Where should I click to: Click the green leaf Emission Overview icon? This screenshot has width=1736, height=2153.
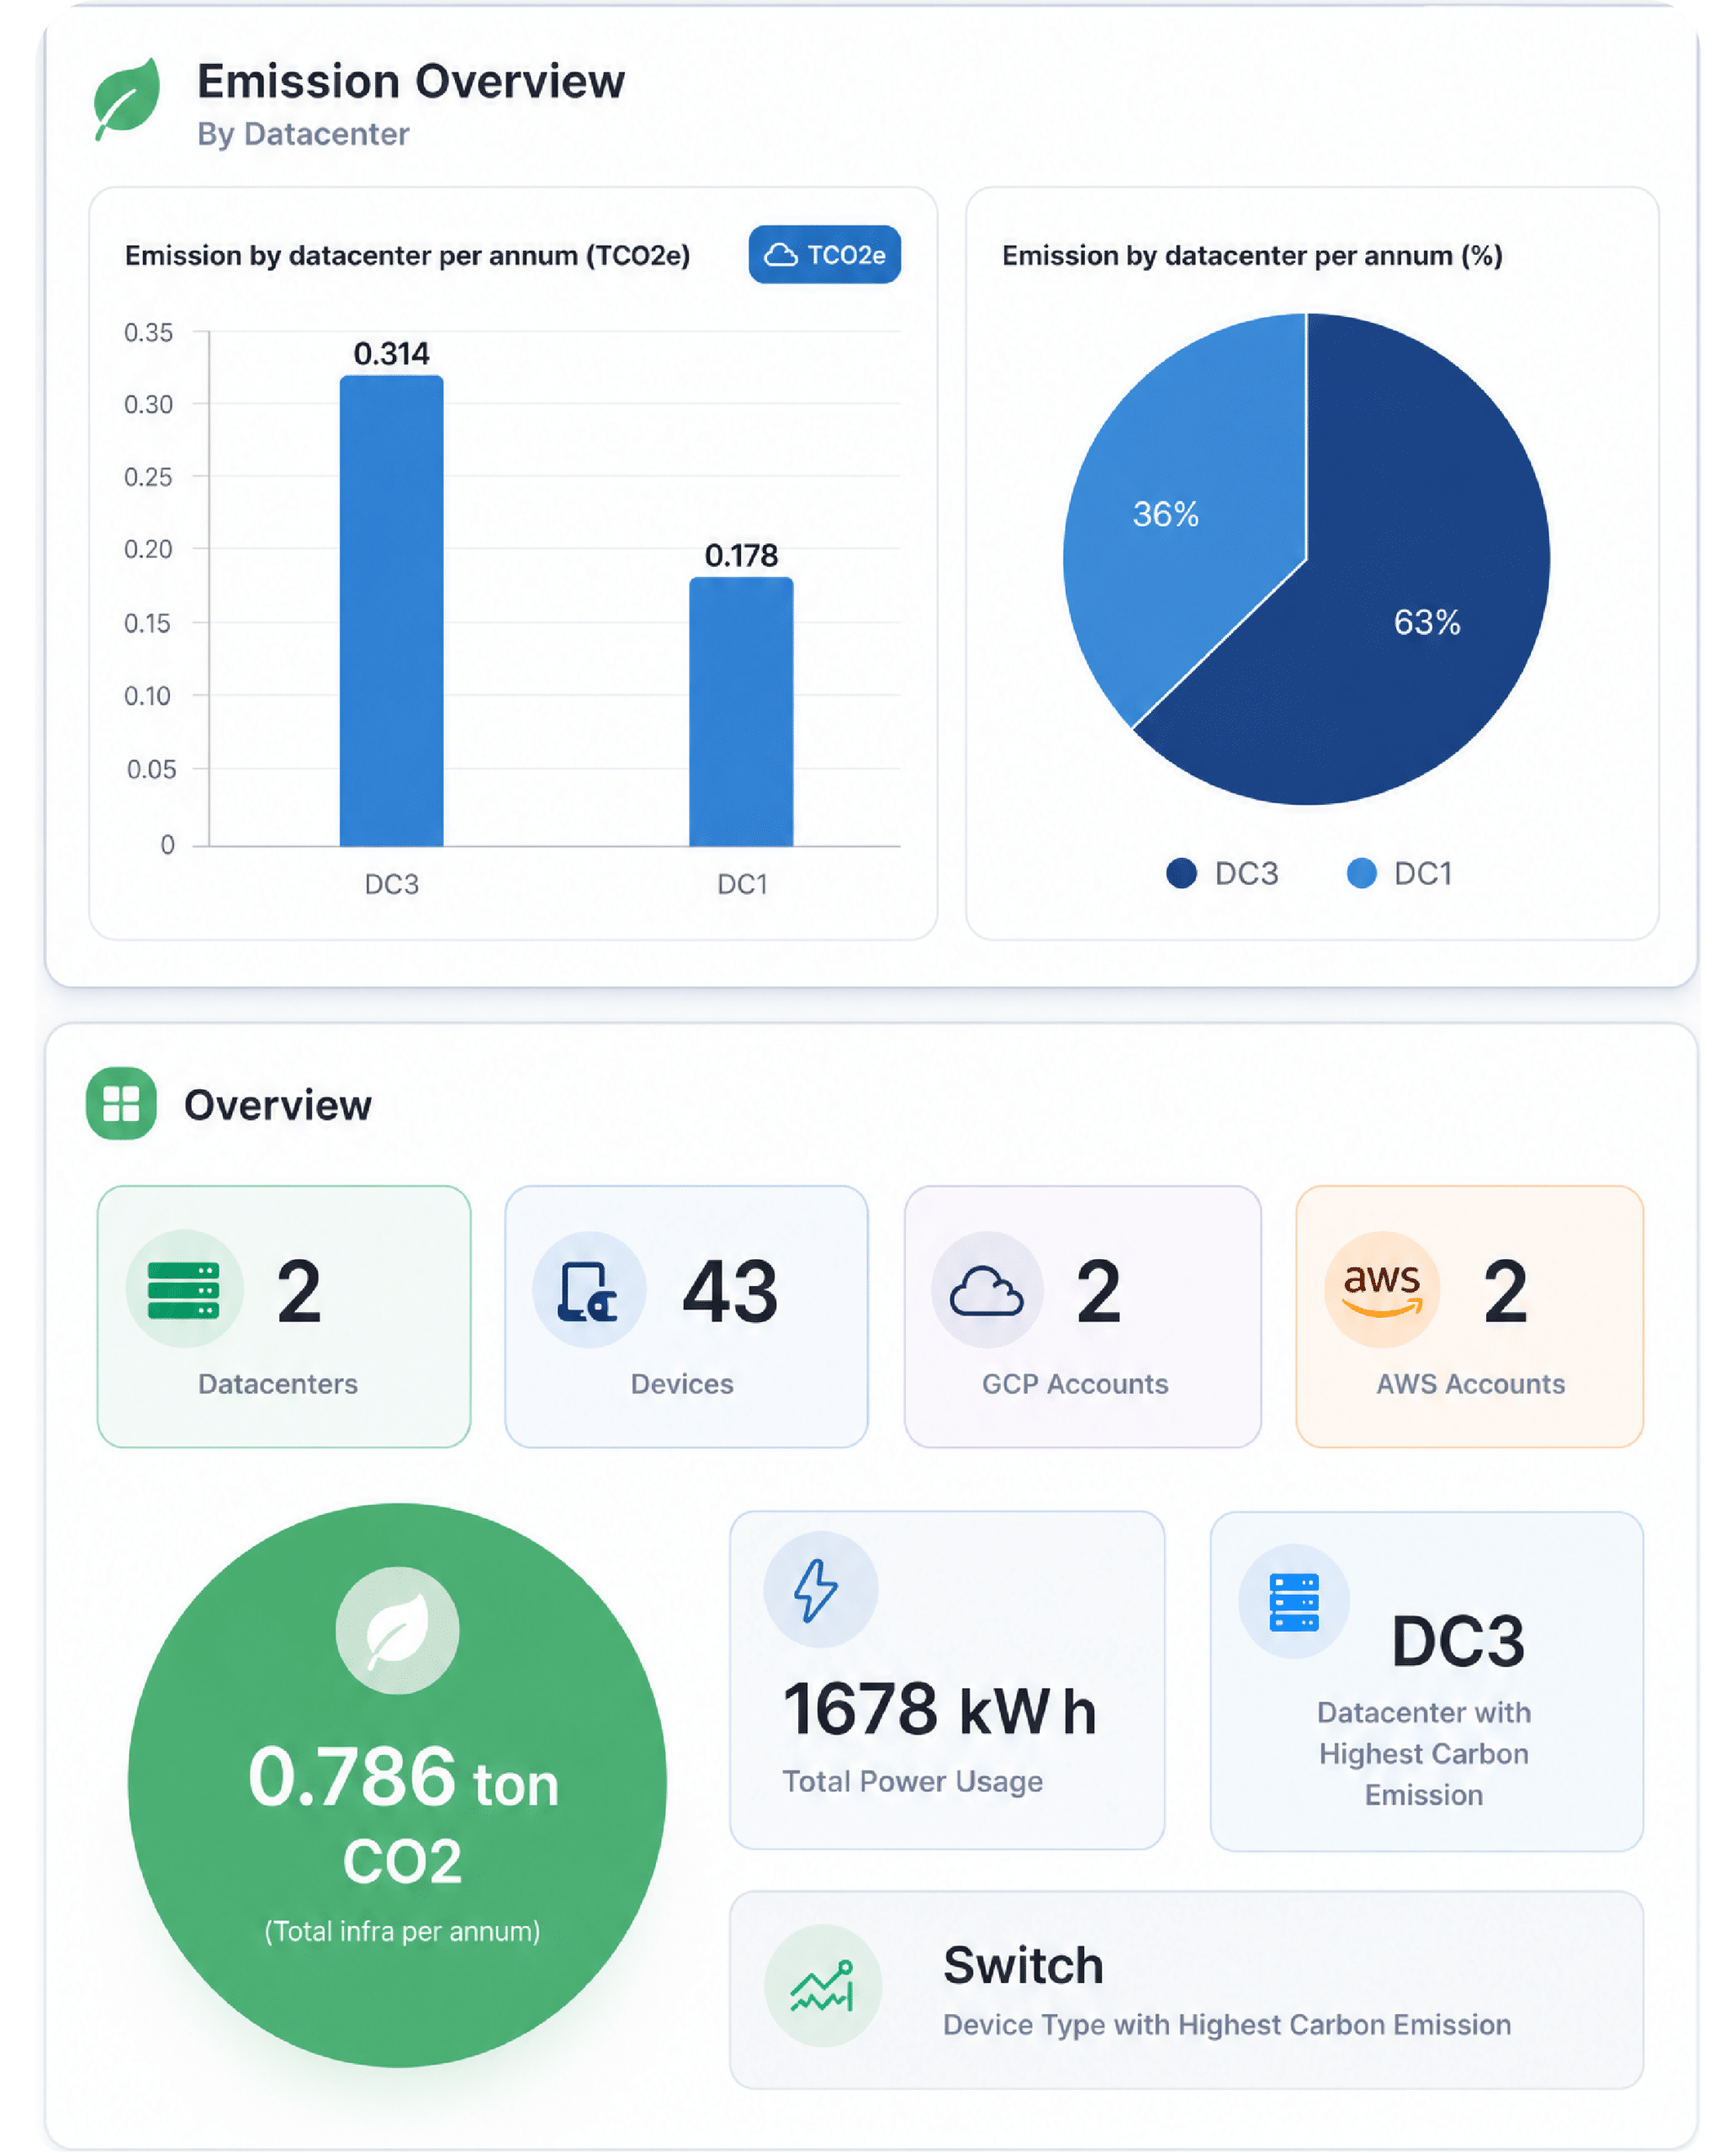click(126, 99)
